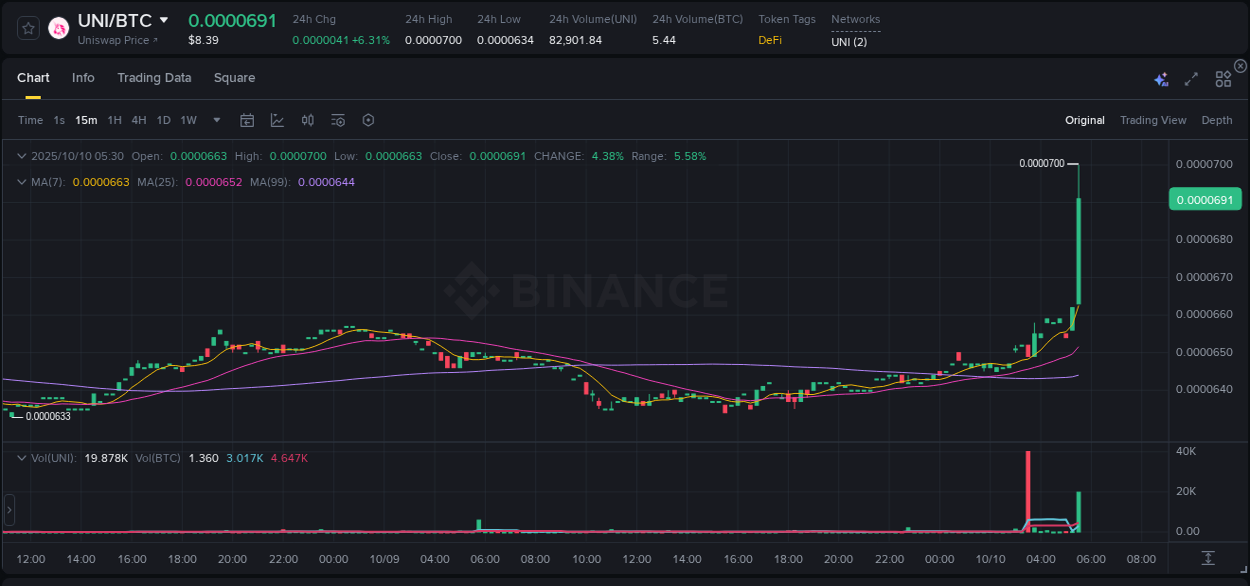Open the Uniswap Price external link

point(116,41)
